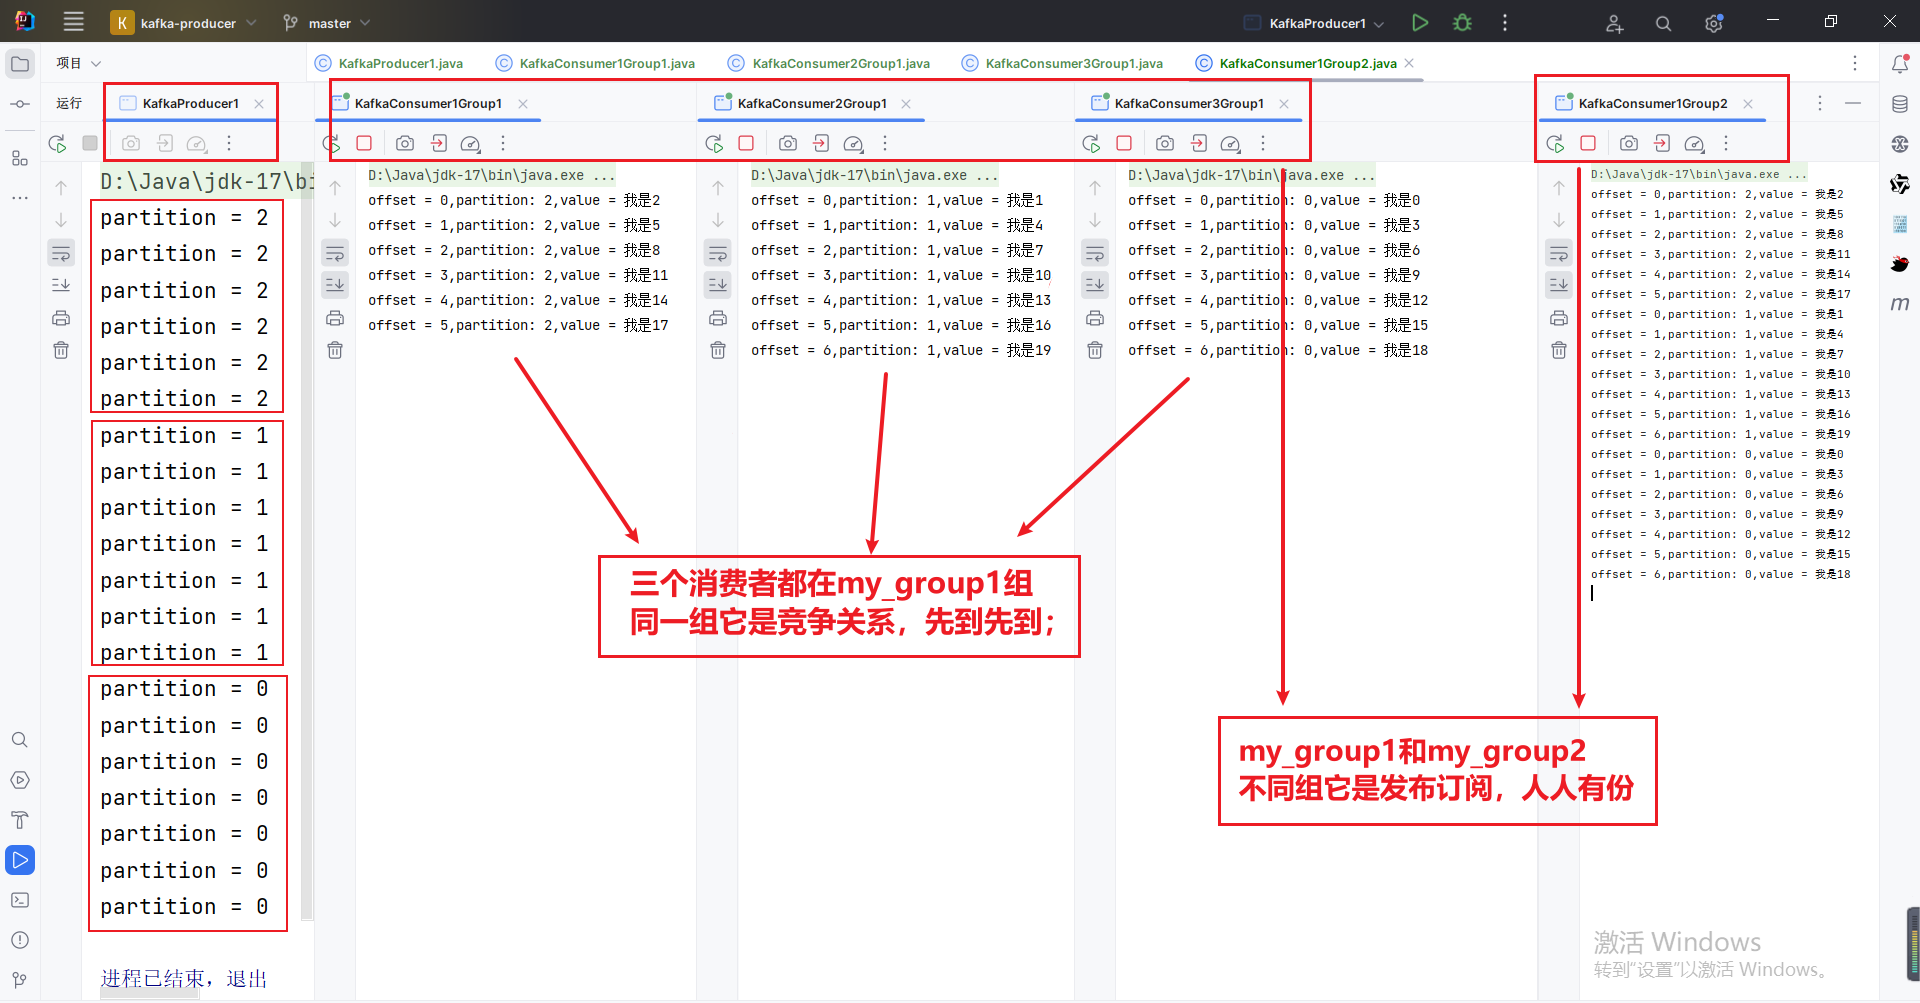Open the kafka-producer project dropdown
The image size is (1920, 1003).
(x=184, y=22)
